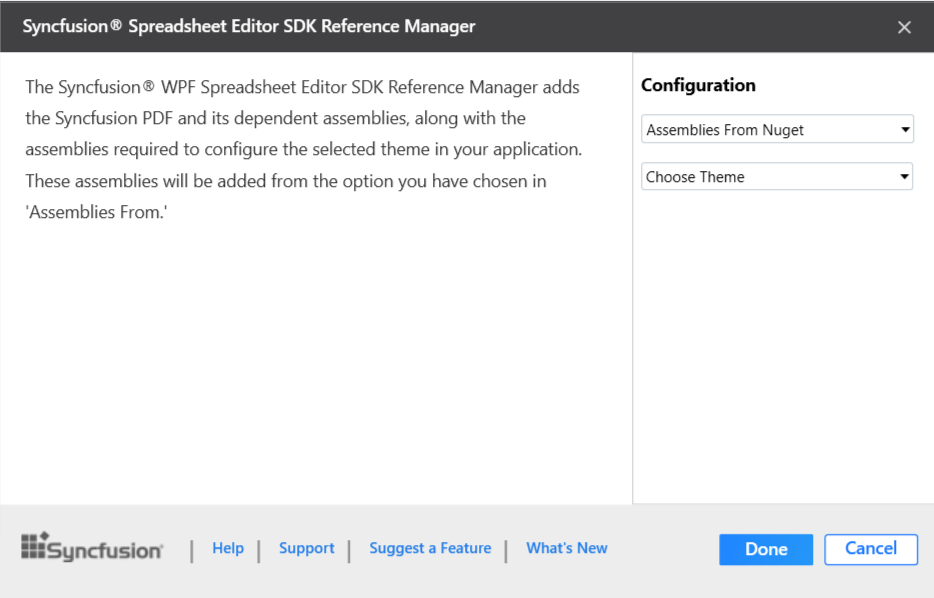Click the dialog title bar text

pos(249,26)
